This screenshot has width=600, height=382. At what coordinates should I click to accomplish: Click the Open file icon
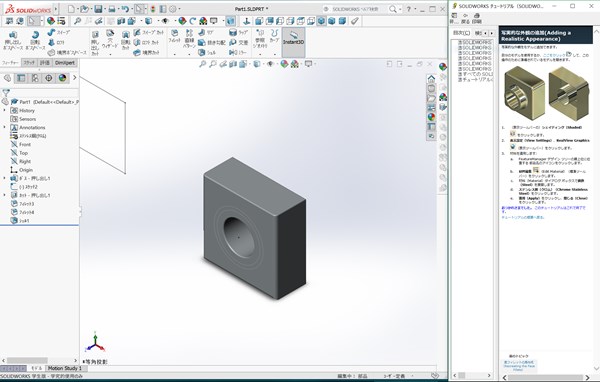point(85,9)
